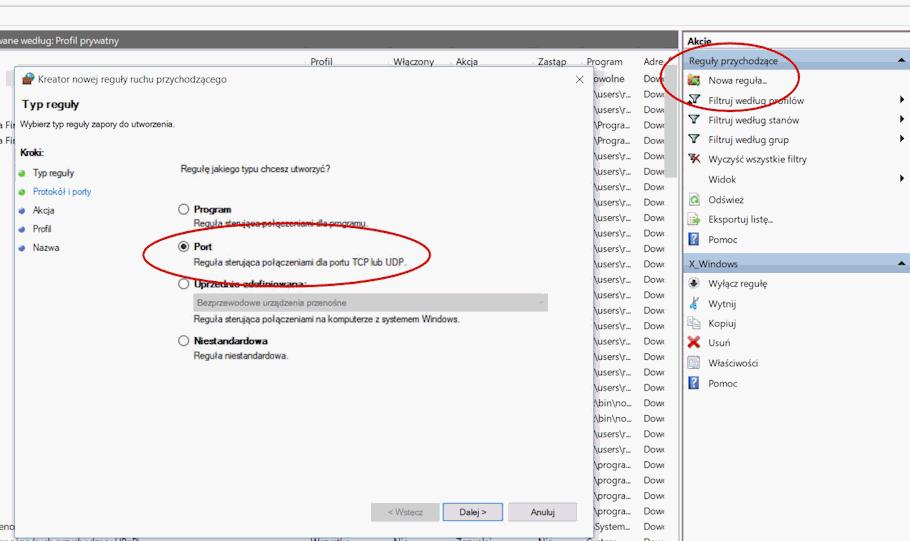Screen dimensions: 910x541
Task: Choose the Niestandardowa rule type option
Action: (183, 341)
